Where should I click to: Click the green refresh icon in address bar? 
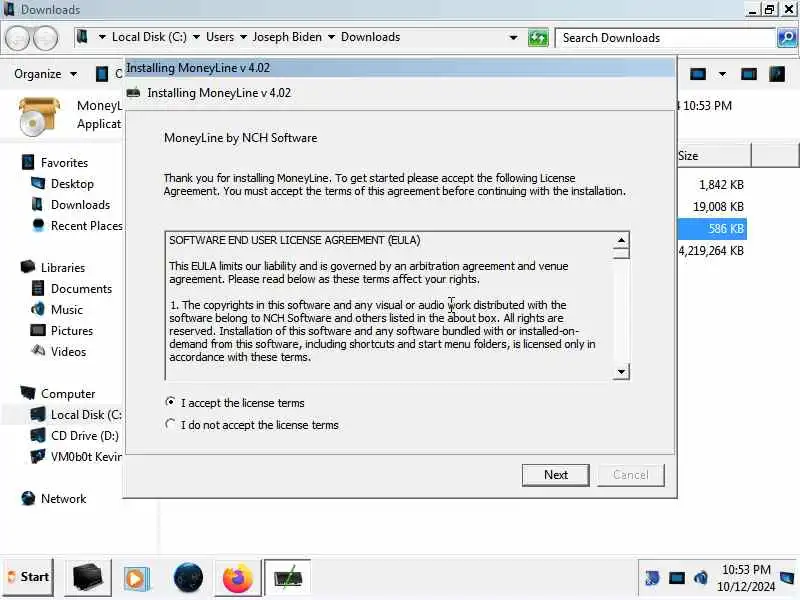click(x=538, y=38)
